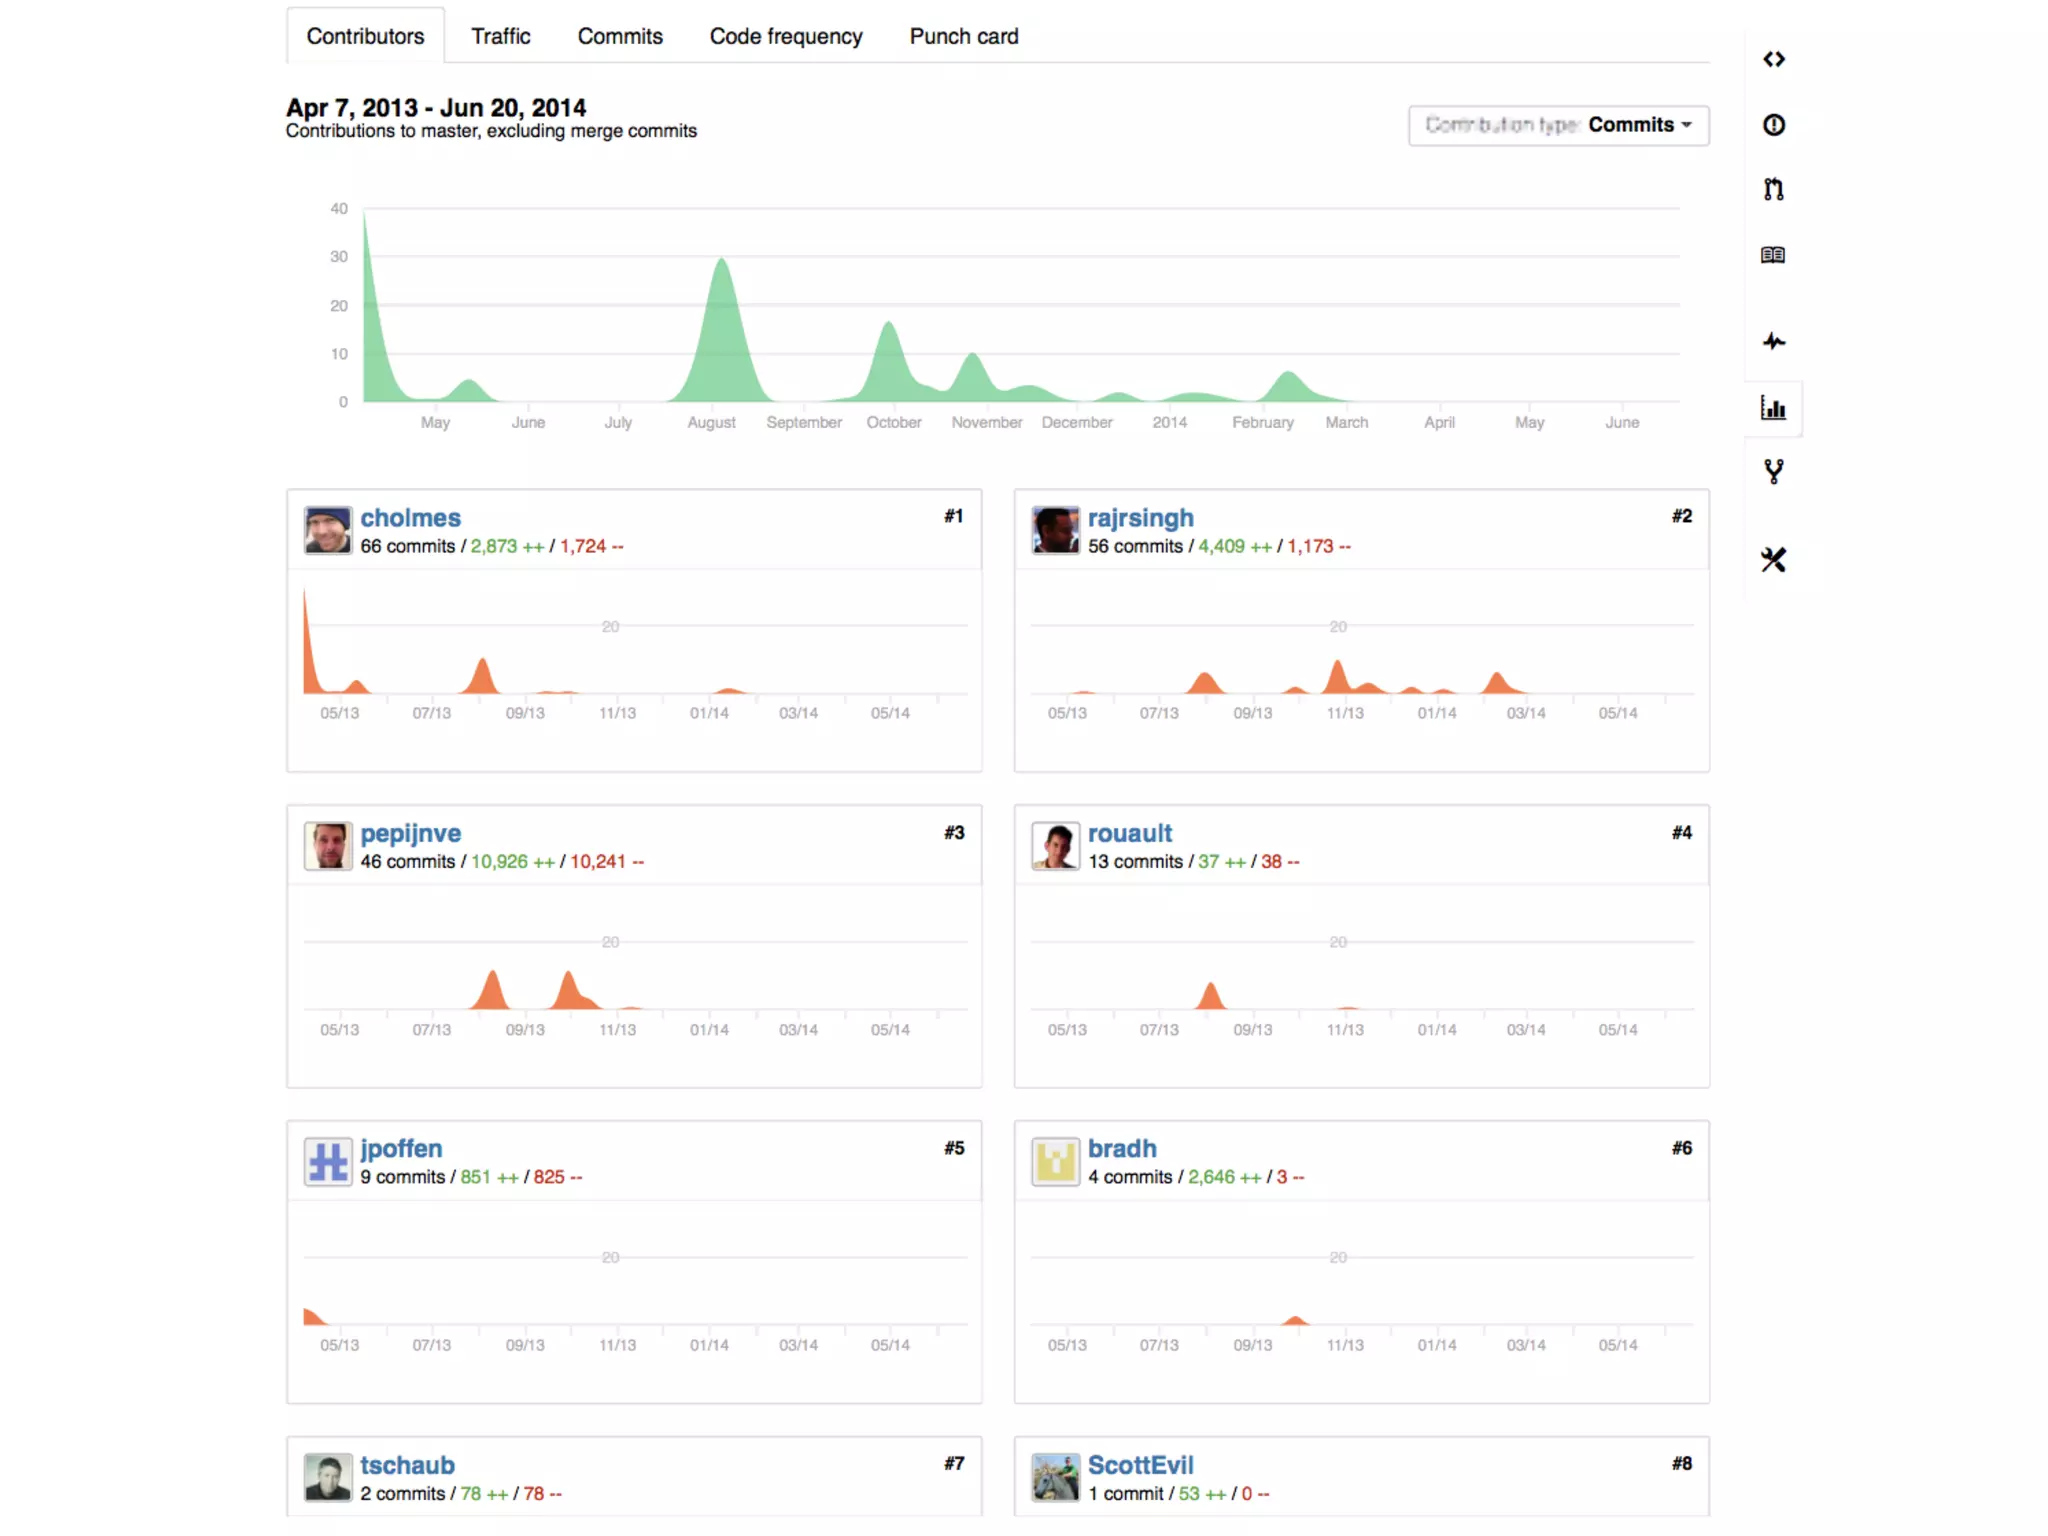Open cholmes contributor profile link
This screenshot has width=2048, height=1536.
pyautogui.click(x=410, y=518)
